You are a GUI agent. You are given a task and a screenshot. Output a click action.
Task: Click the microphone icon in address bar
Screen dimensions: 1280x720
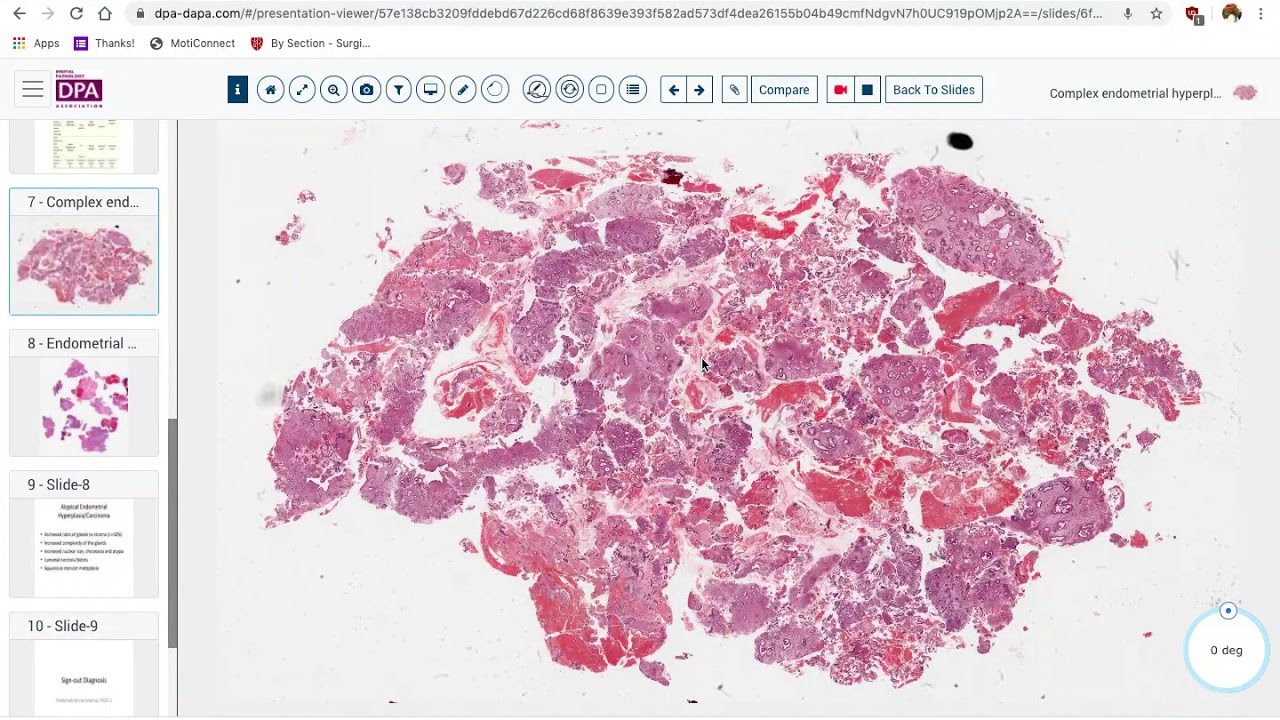[1128, 14]
